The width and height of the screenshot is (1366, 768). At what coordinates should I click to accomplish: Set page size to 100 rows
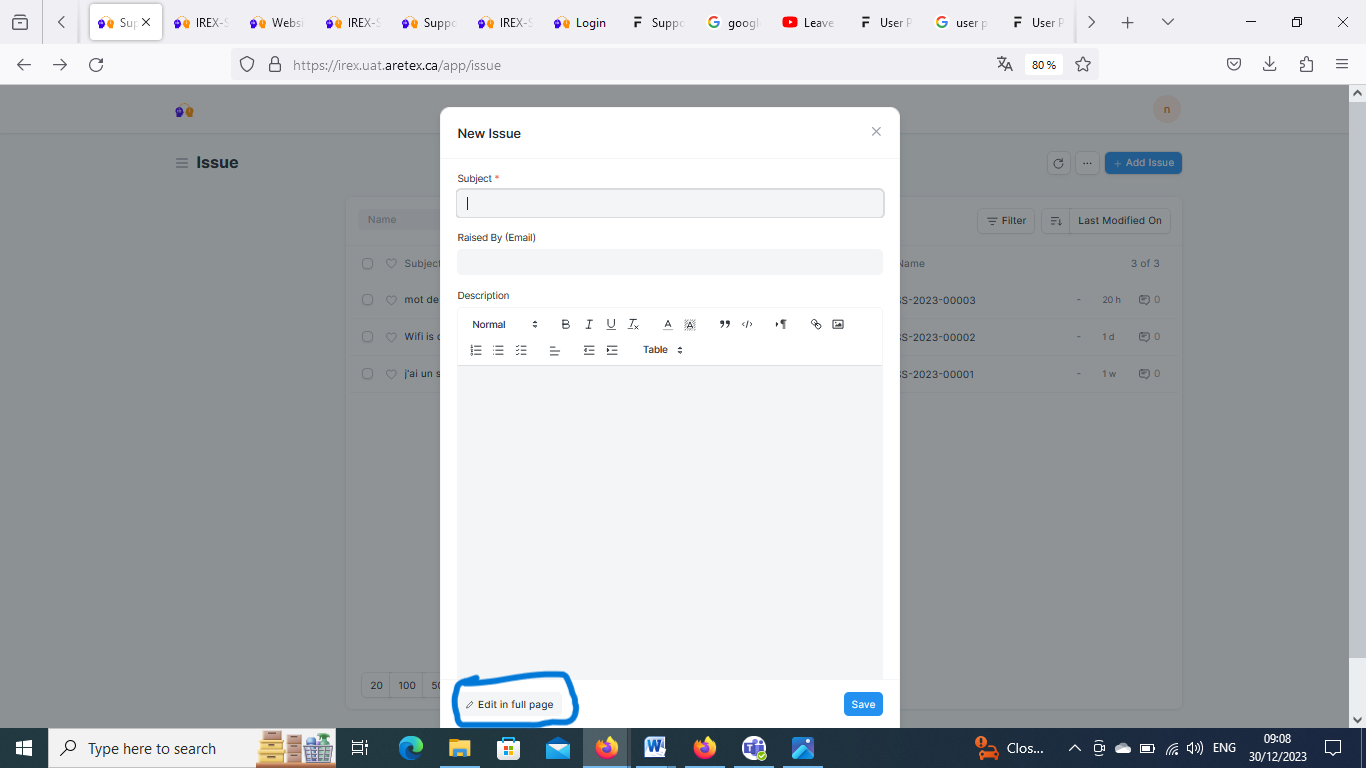pyautogui.click(x=407, y=686)
